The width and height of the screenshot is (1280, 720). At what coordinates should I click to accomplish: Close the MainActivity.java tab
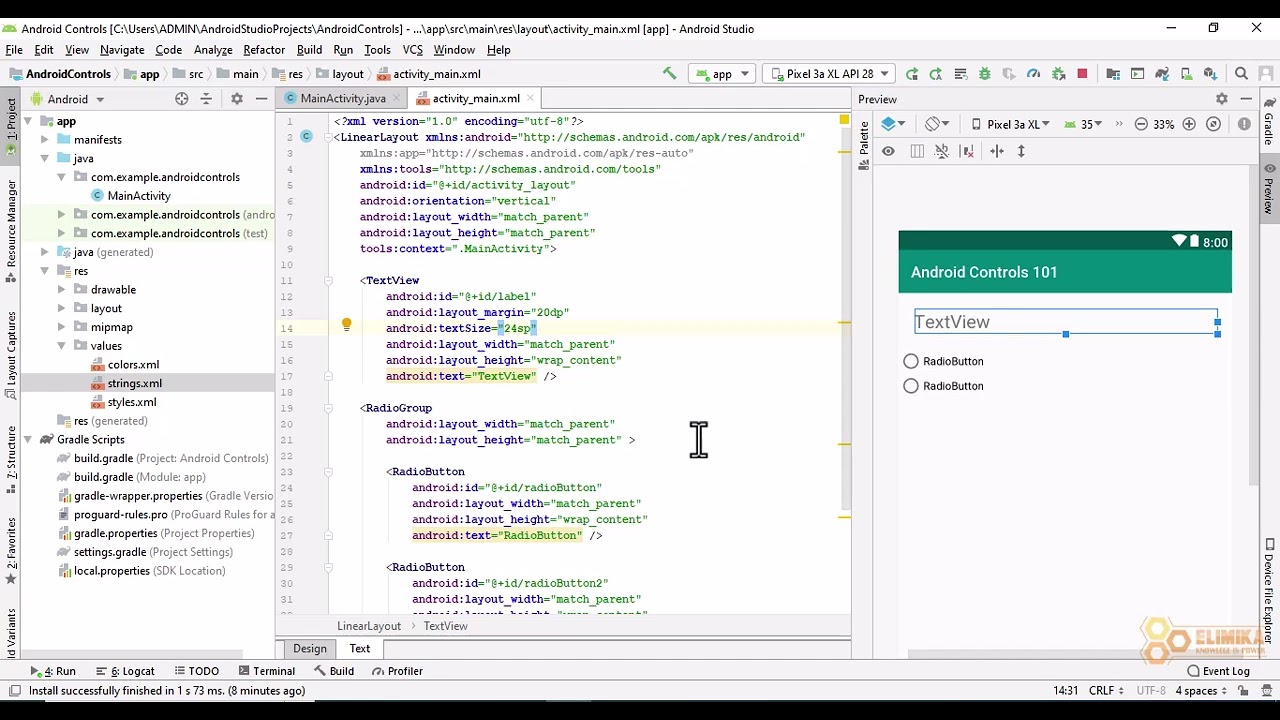coord(396,98)
